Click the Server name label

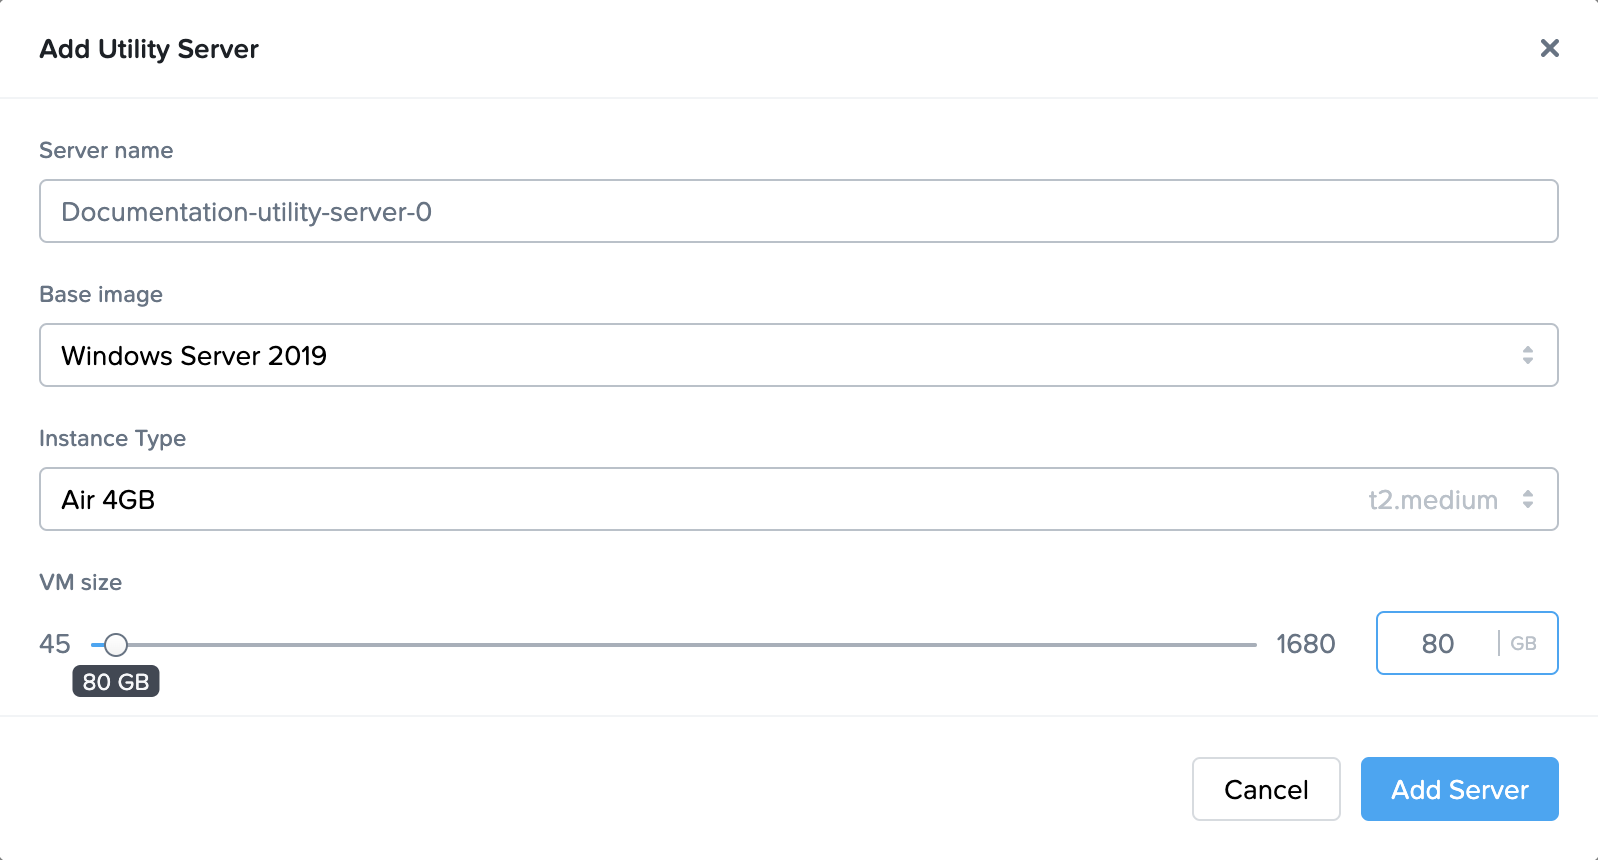[x=105, y=150]
